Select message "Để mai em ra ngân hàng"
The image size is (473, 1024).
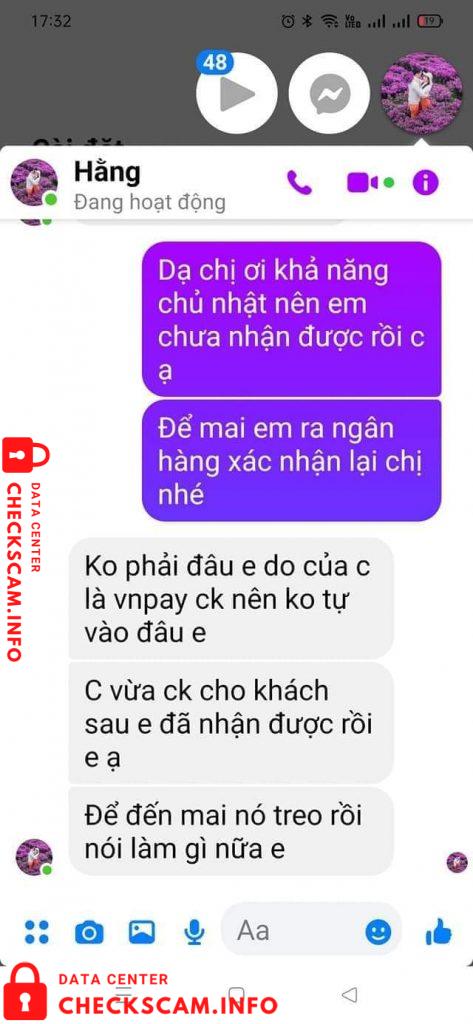coord(291,460)
